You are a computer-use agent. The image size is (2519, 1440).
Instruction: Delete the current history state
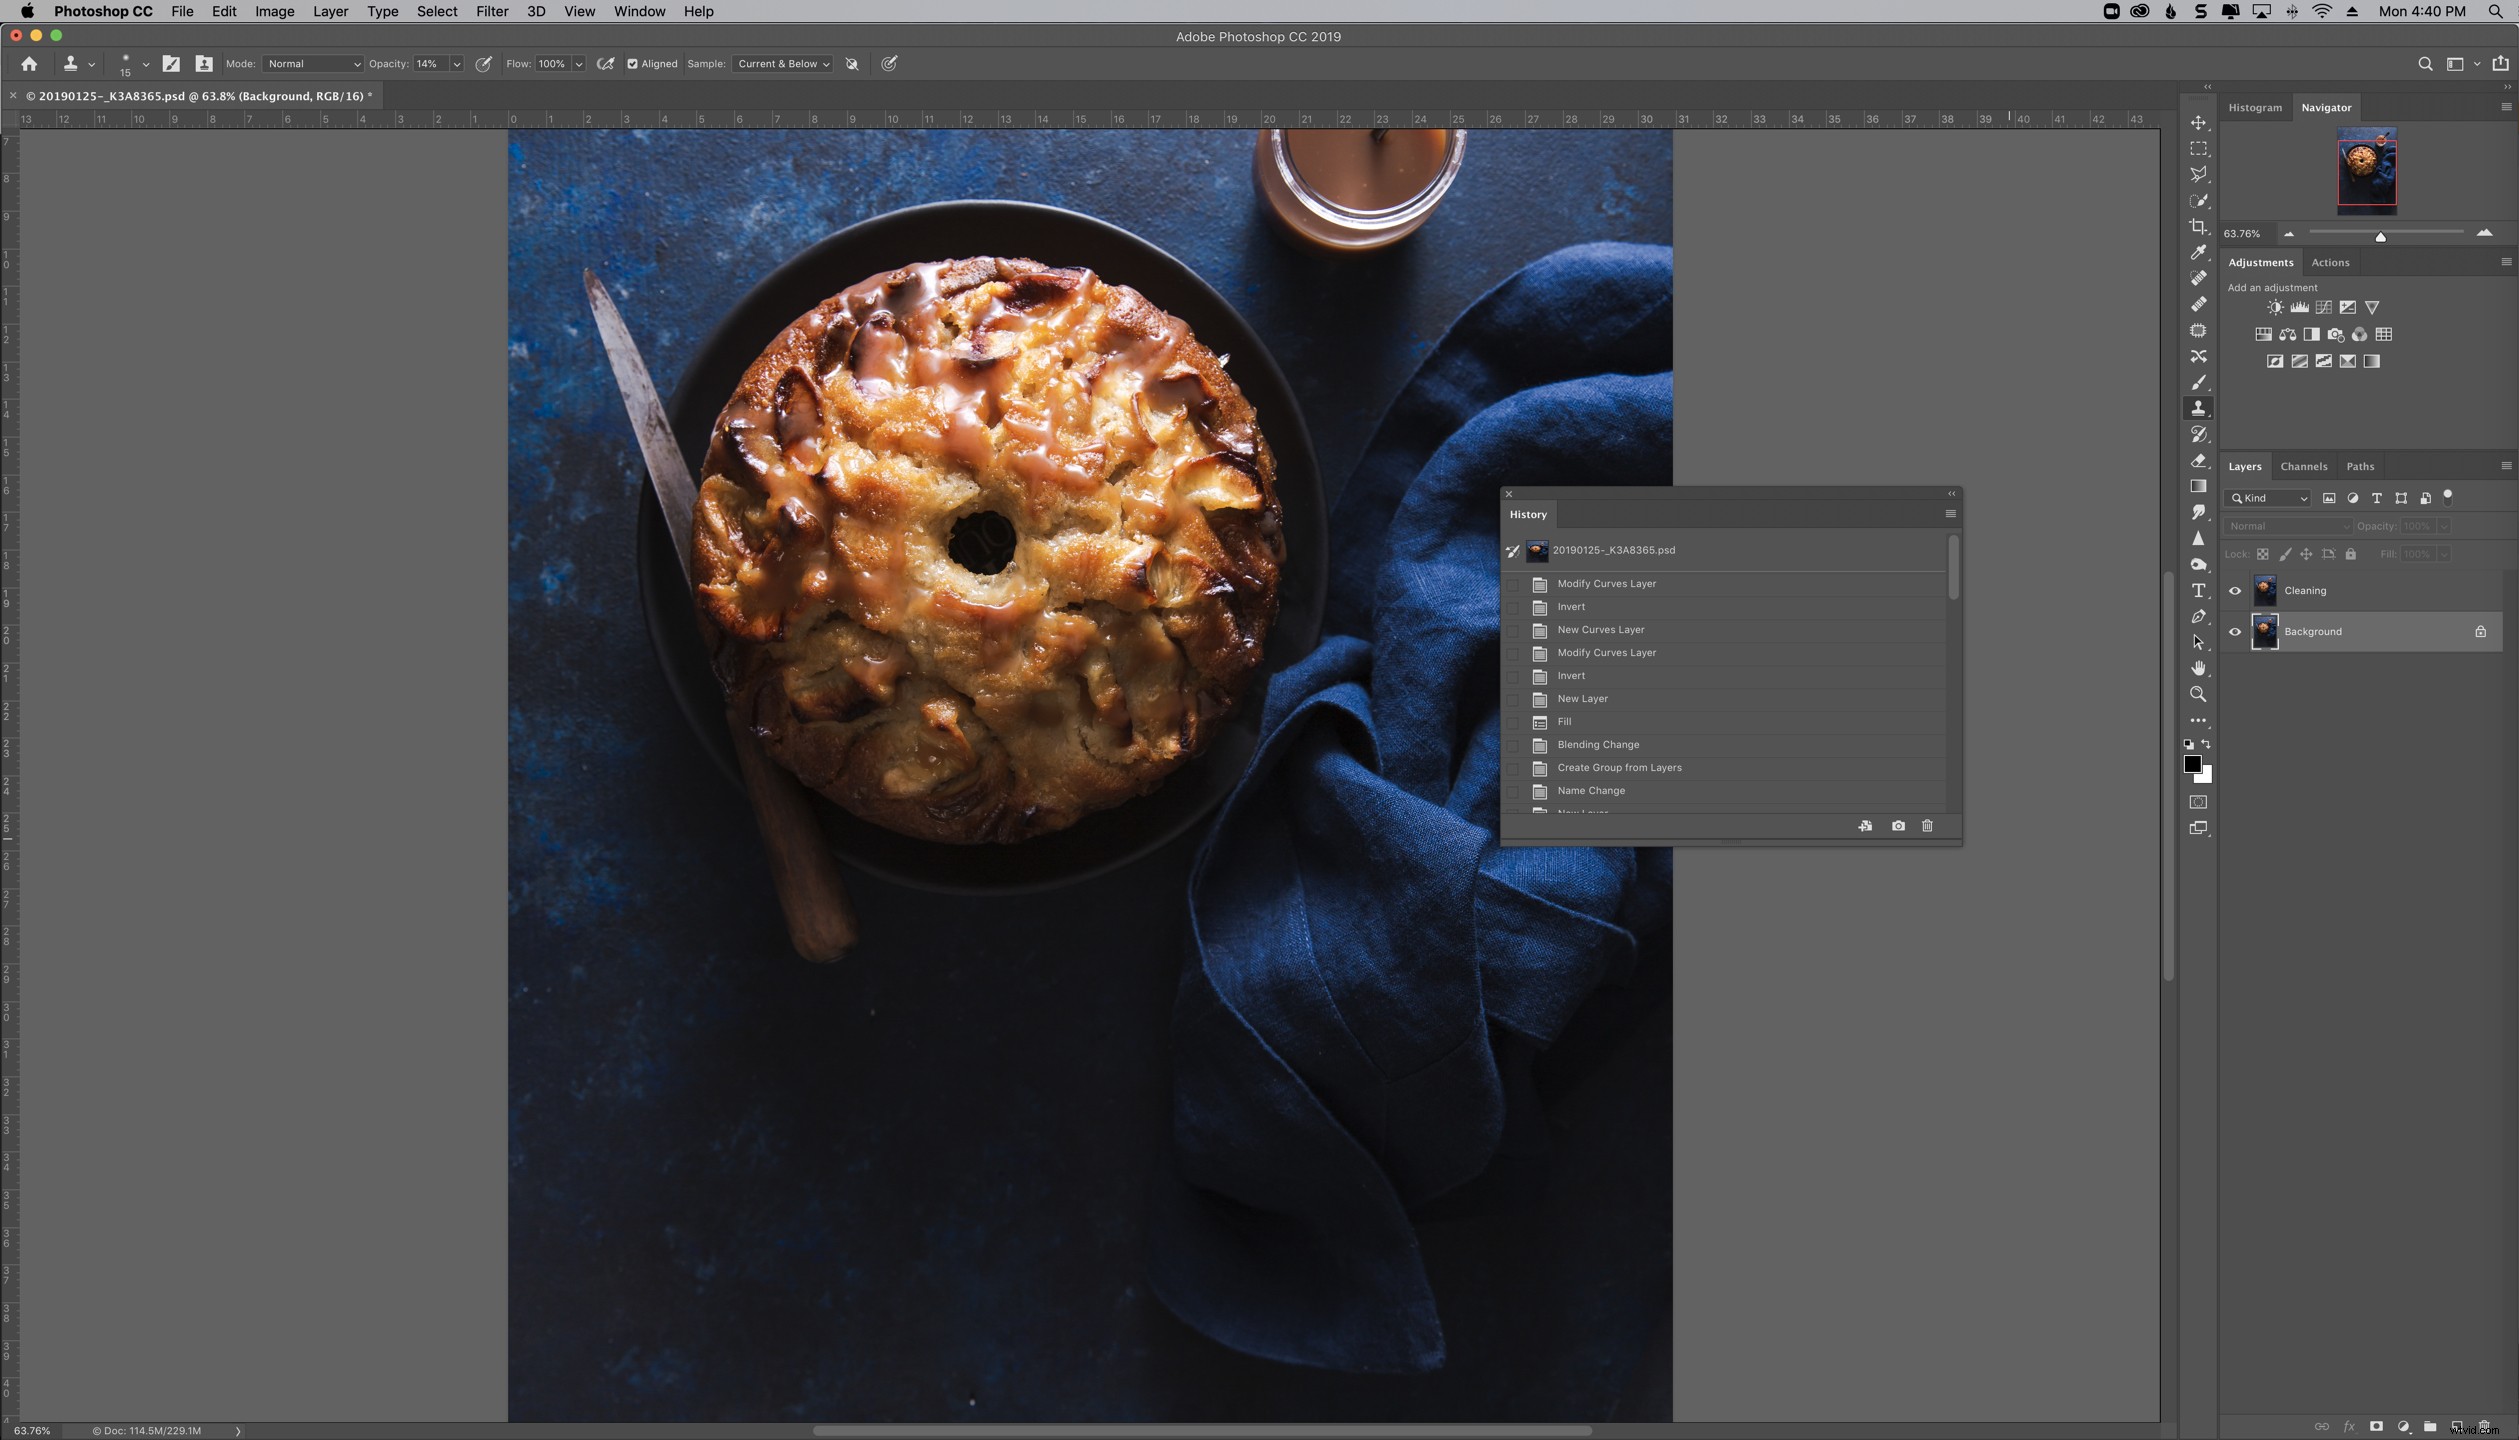coord(1927,826)
